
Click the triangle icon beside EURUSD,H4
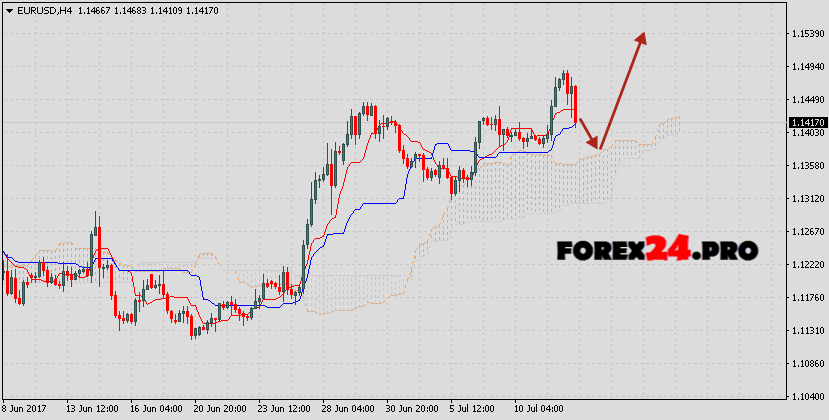click(8, 9)
